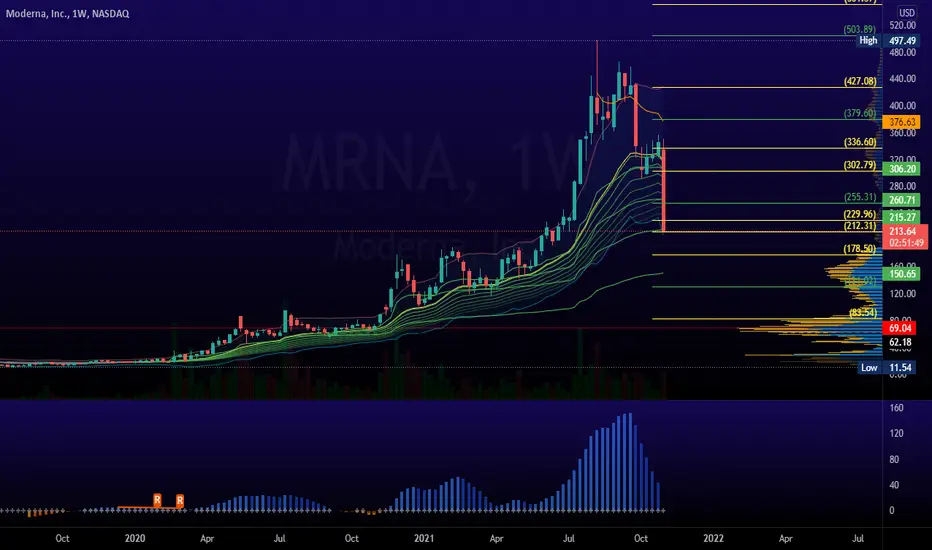Click the earlier orange R marker
The image size is (932, 550).
(158, 499)
